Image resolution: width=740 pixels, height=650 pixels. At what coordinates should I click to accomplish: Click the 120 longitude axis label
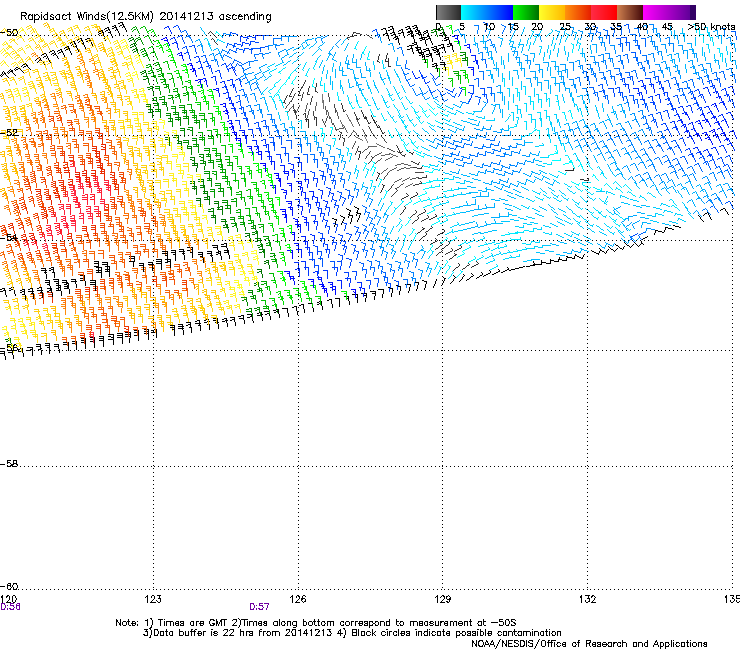pos(8,599)
